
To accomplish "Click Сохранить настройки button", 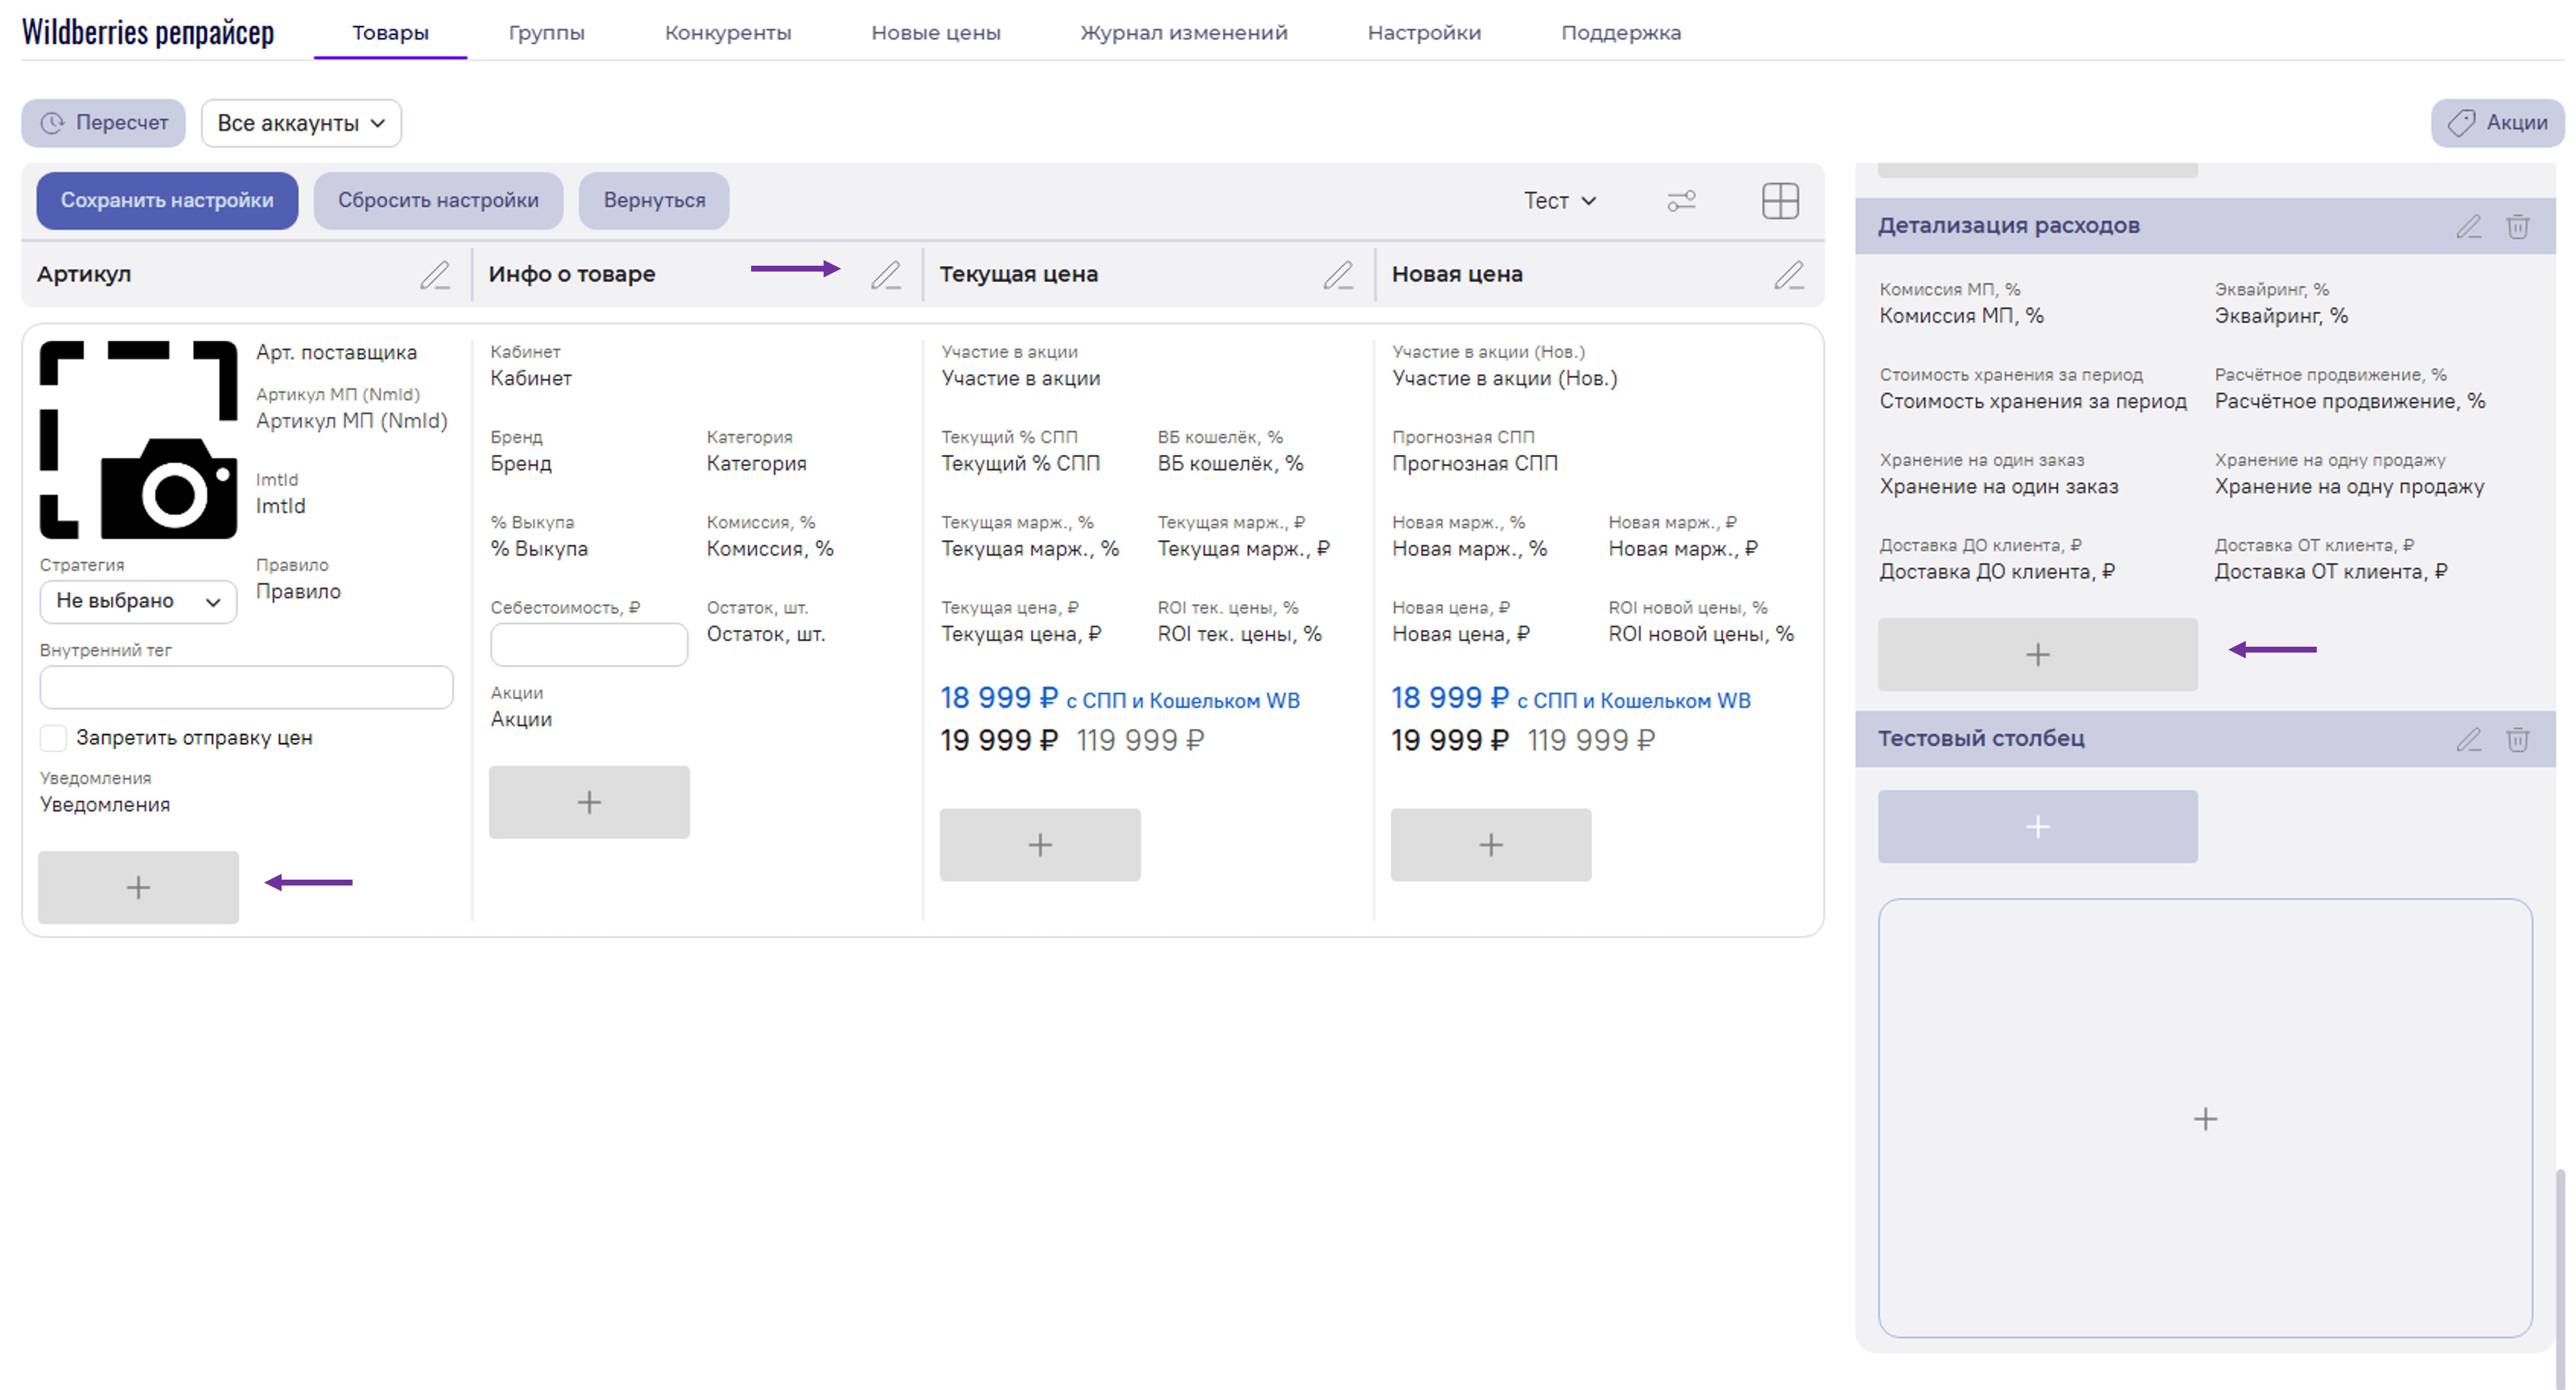I will point(167,200).
